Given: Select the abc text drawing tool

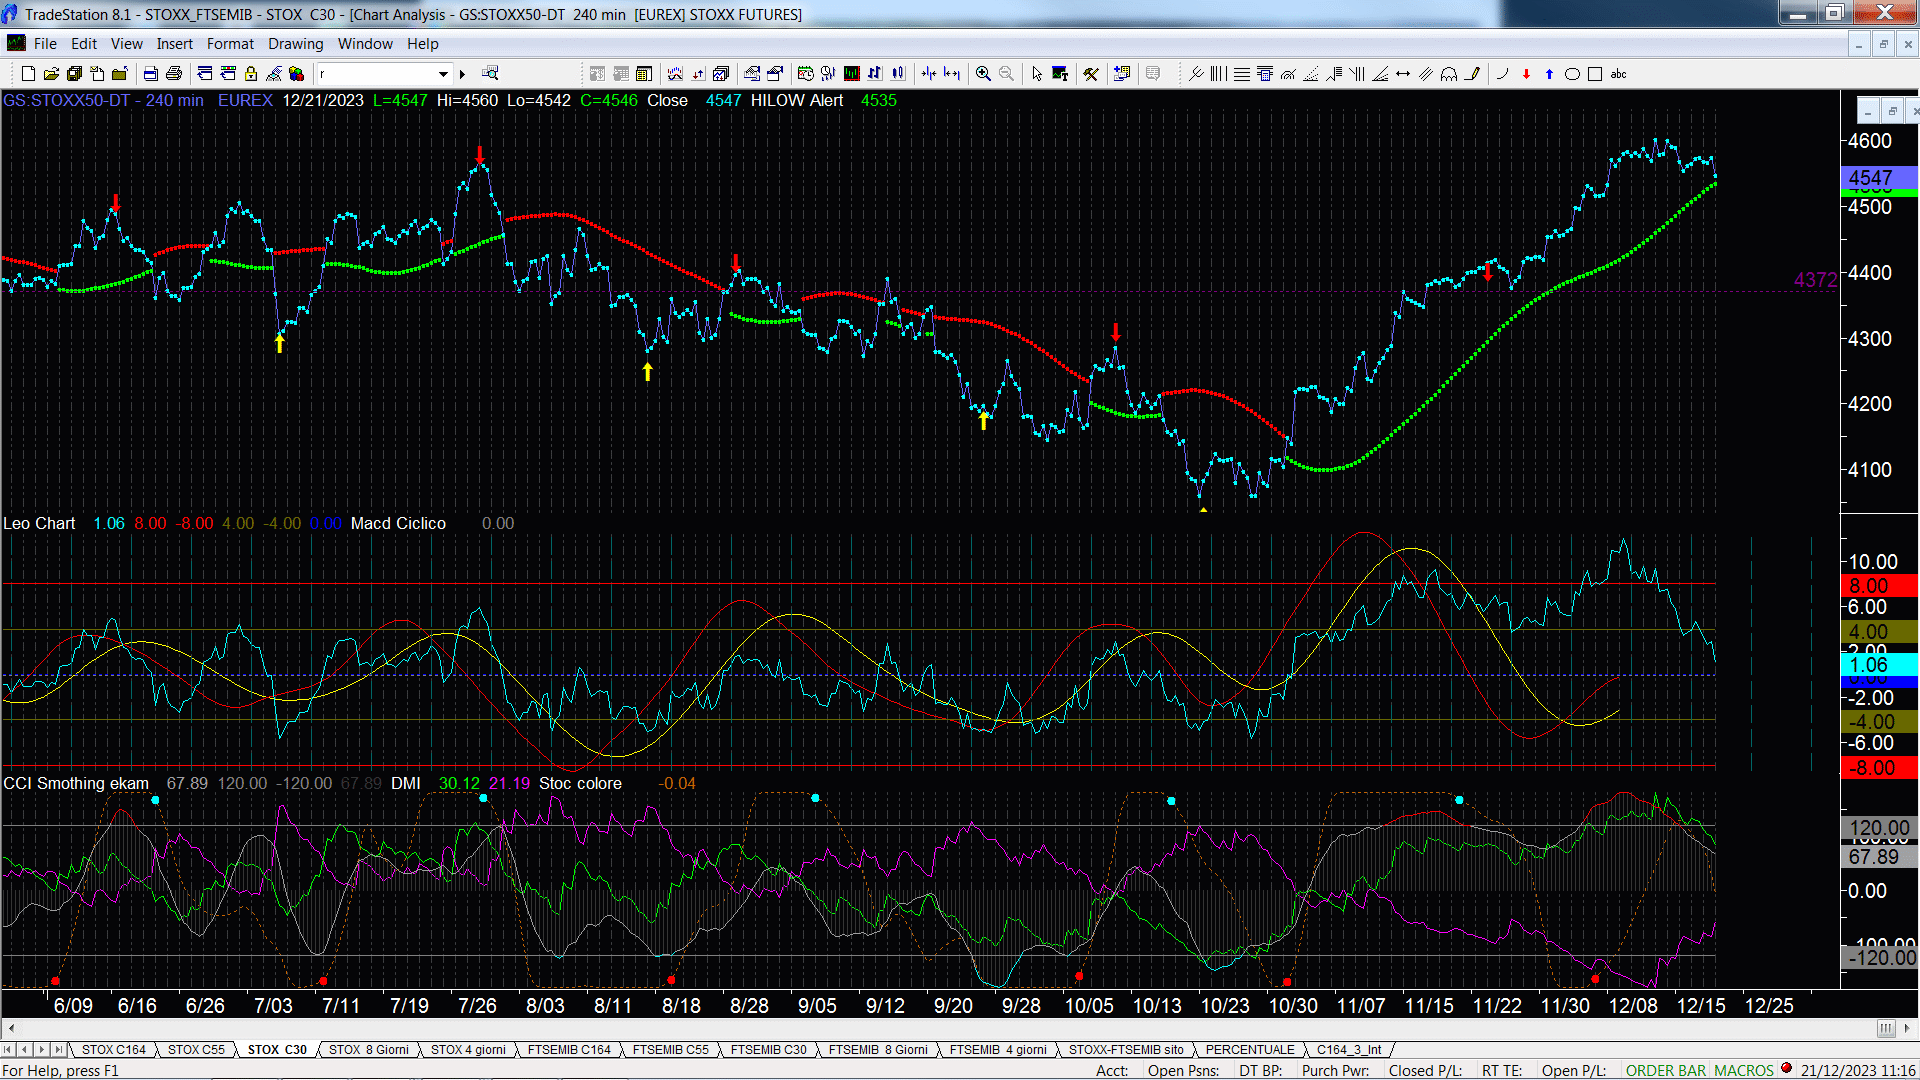Looking at the screenshot, I should pos(1619,74).
